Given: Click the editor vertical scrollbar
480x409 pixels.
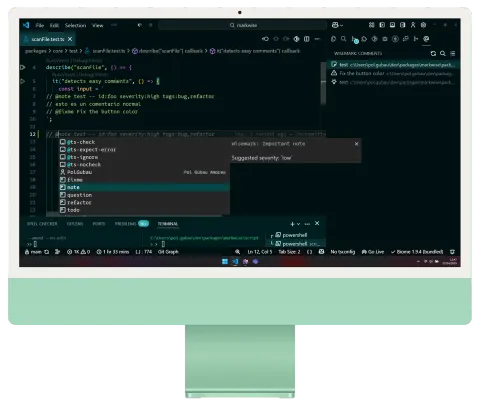Looking at the screenshot, I should pyautogui.click(x=323, y=83).
